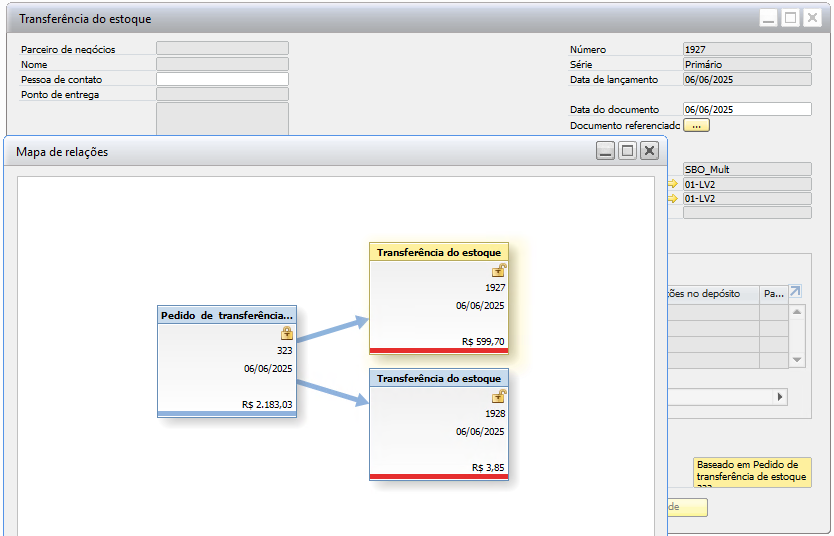Click the open padlock icon on transfer 1927
This screenshot has width=834, height=536.
pyautogui.click(x=499, y=270)
